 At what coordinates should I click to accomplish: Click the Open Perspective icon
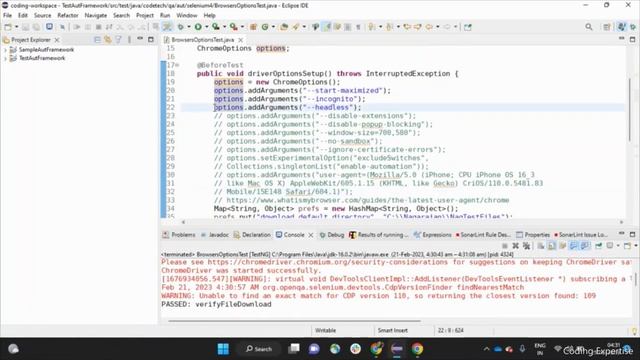(x=607, y=27)
